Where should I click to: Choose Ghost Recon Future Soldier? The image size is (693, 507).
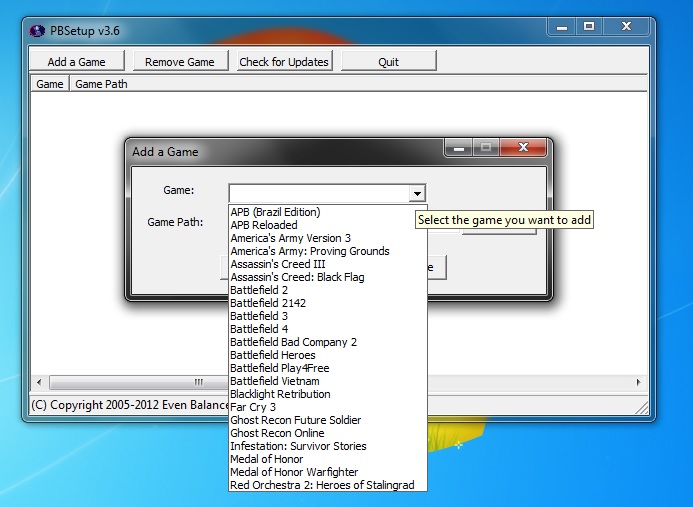click(327, 420)
